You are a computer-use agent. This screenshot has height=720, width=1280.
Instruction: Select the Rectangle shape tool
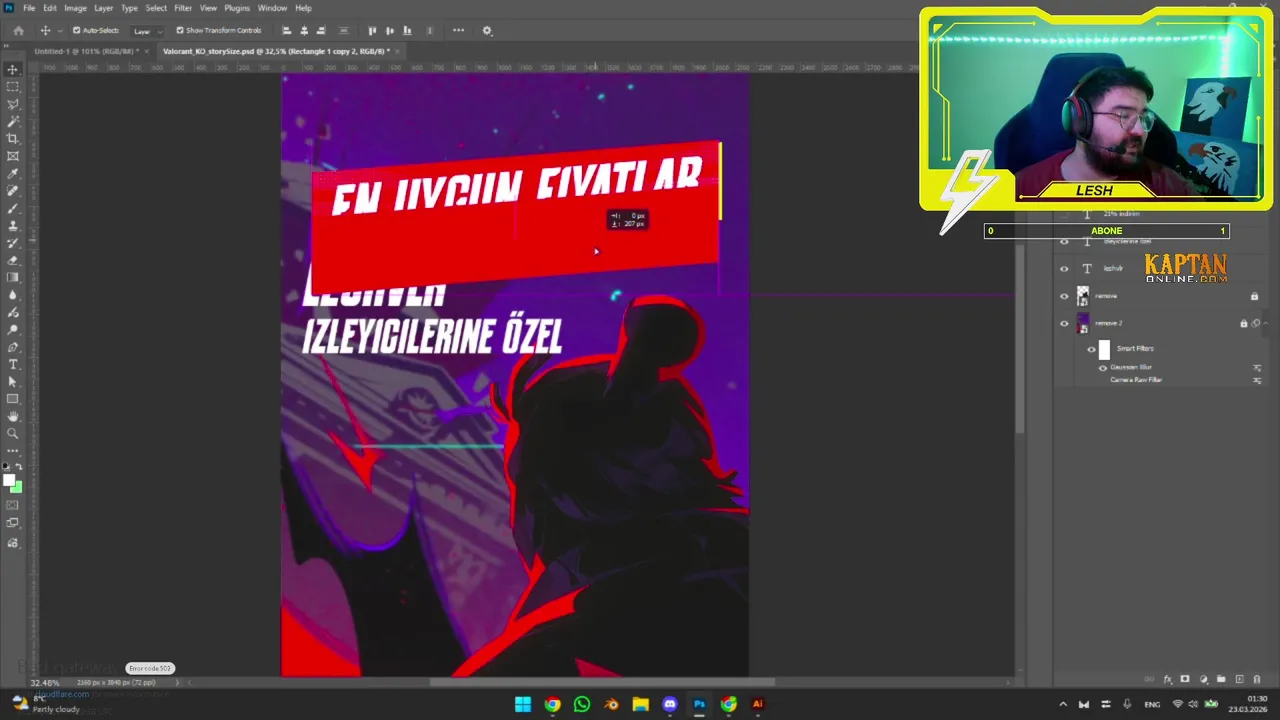pyautogui.click(x=13, y=399)
